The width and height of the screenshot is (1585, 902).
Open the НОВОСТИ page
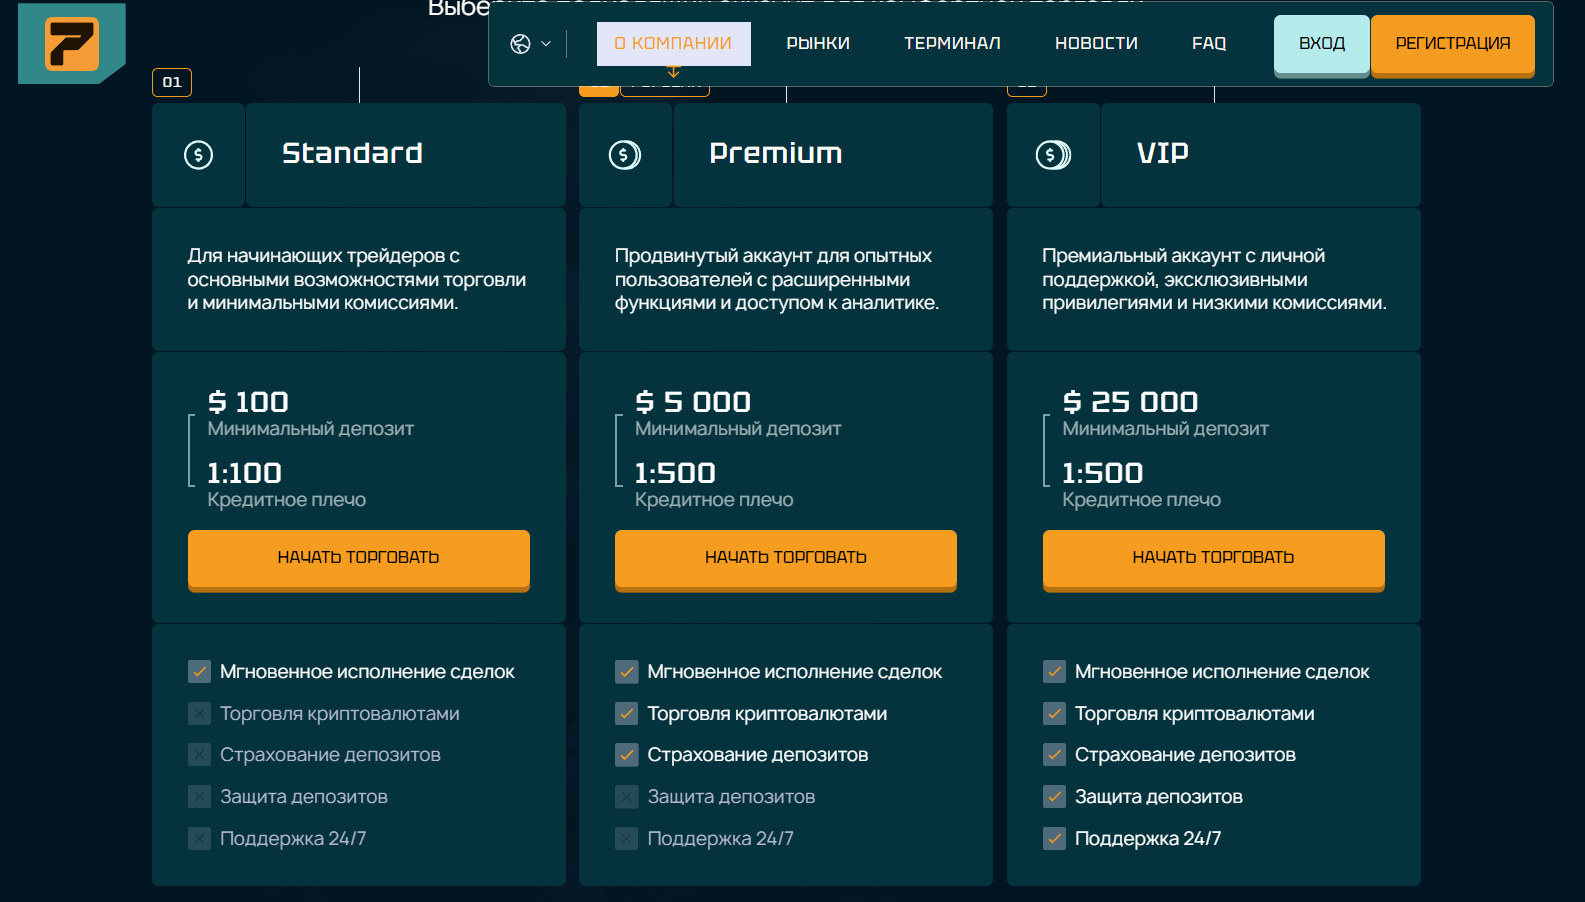(x=1096, y=44)
